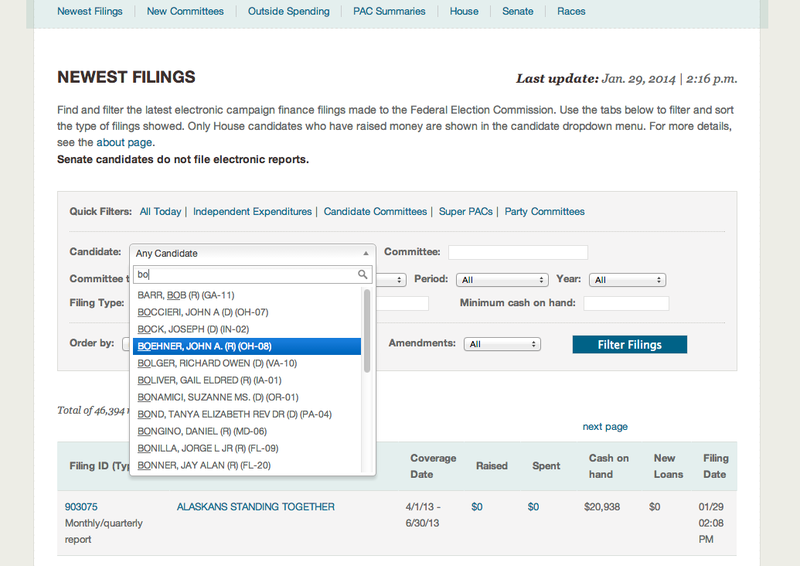Apply the Independent Expenditures quick filter
Image resolution: width=800 pixels, height=566 pixels.
tap(252, 212)
